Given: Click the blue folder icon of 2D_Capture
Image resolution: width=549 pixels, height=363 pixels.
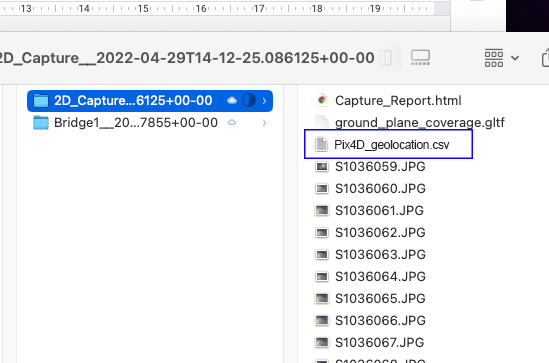Looking at the screenshot, I should pos(41,101).
